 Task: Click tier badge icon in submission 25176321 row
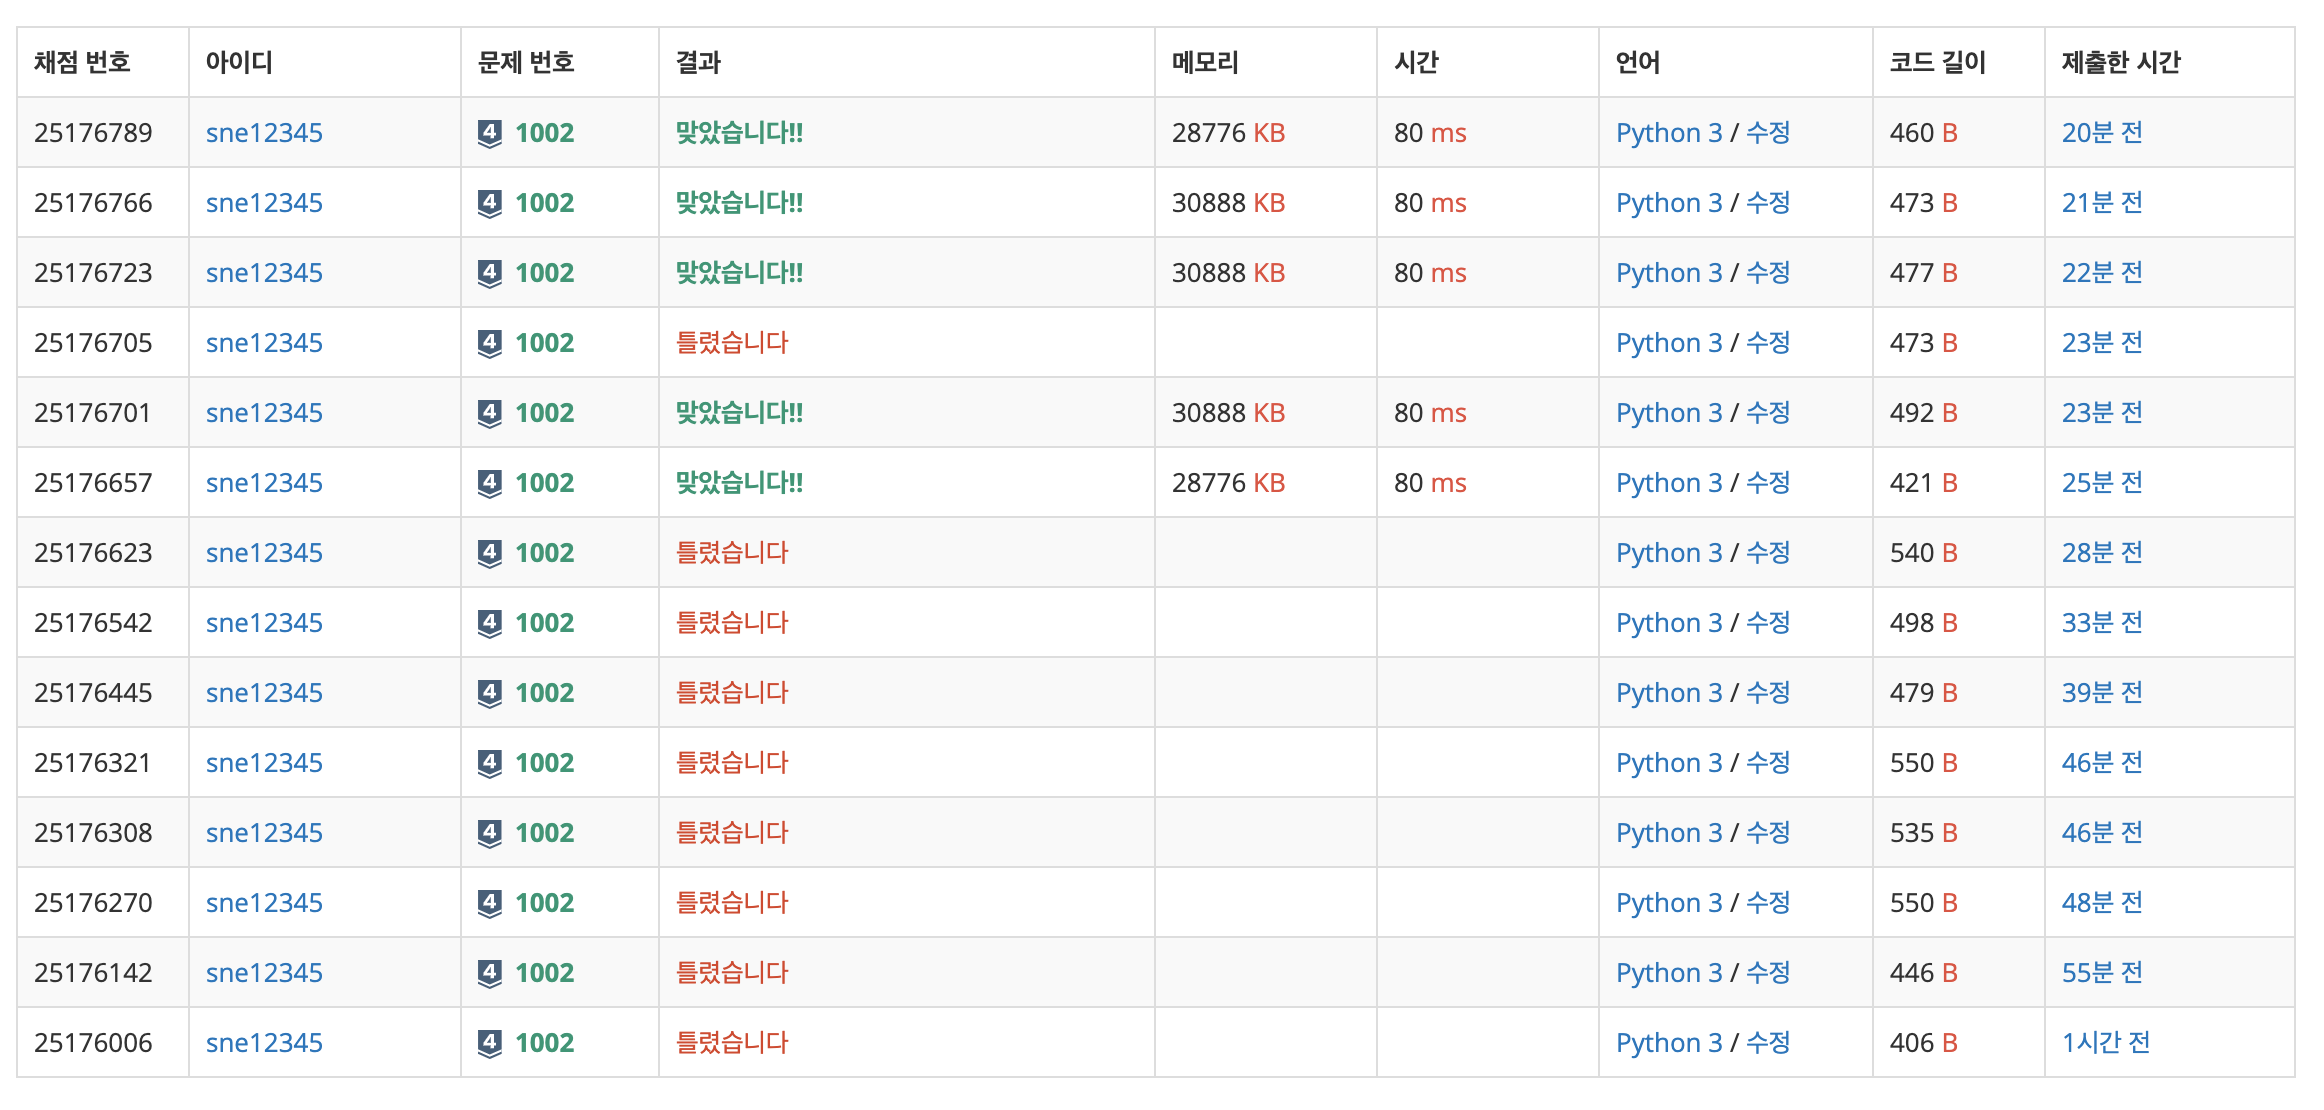point(489,763)
